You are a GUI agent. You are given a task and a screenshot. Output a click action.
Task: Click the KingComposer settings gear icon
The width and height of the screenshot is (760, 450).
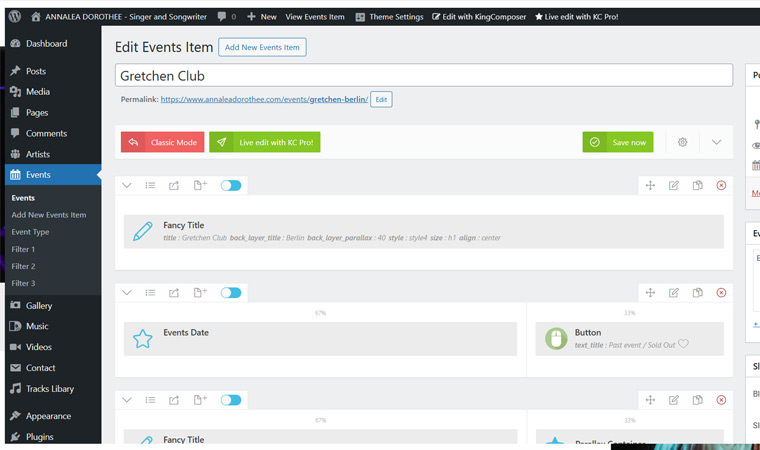coord(682,142)
